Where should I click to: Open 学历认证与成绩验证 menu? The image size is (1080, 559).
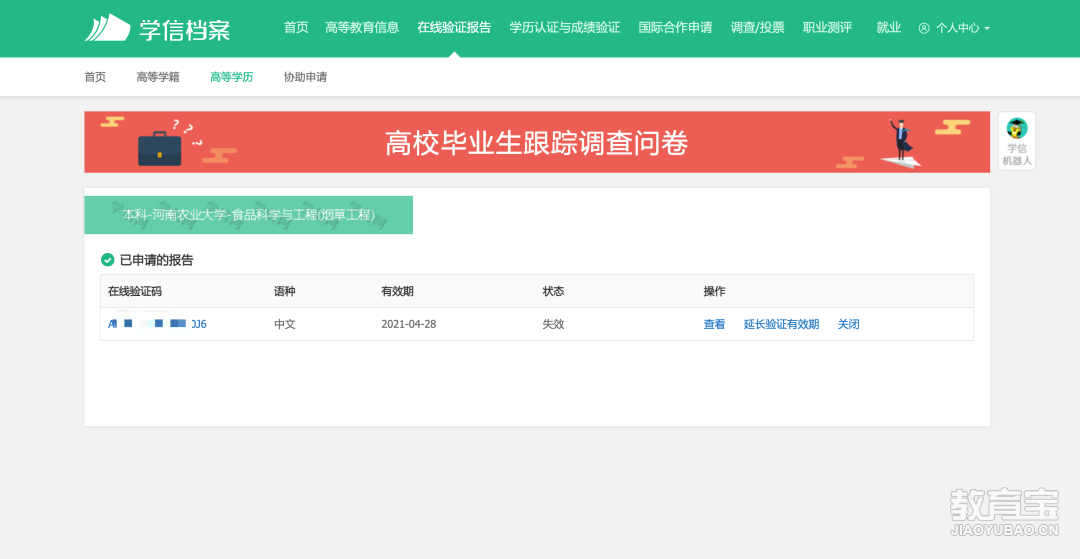565,28
